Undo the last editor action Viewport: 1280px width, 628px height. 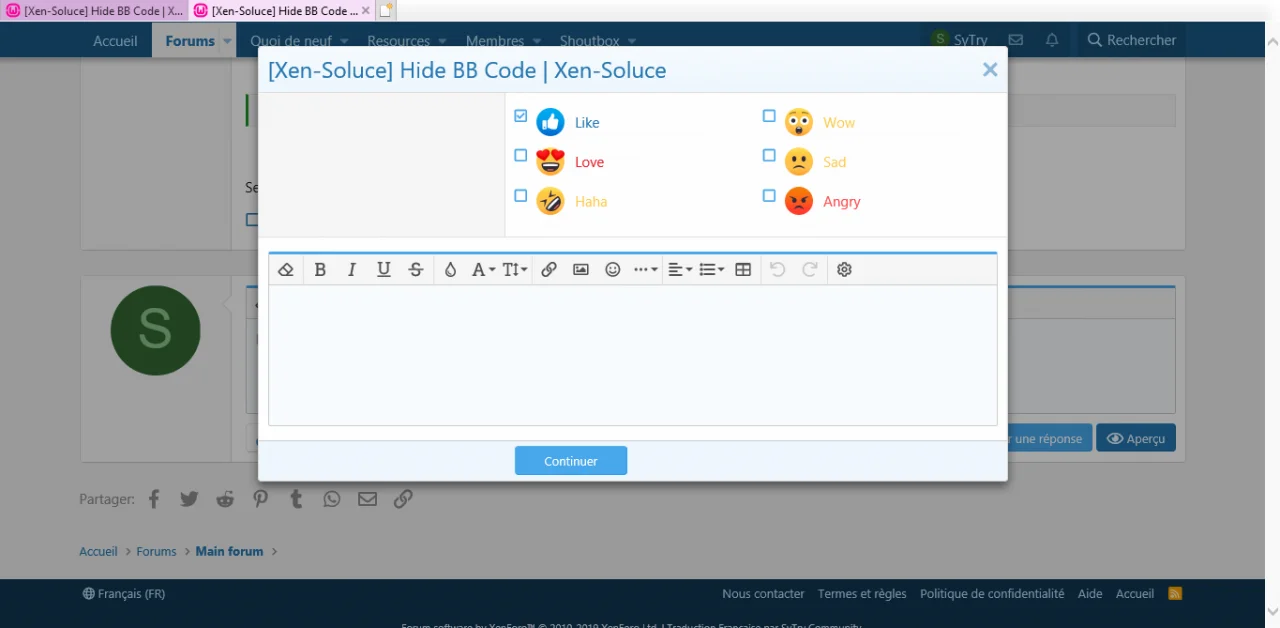coord(777,269)
